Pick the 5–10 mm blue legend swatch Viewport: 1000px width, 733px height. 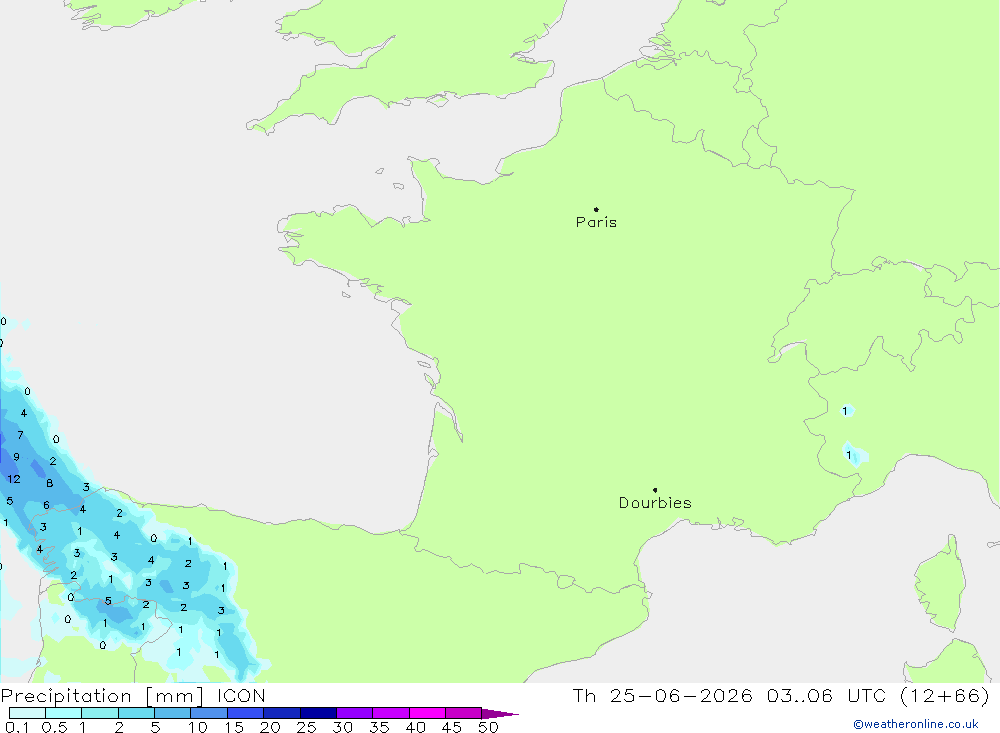[172, 713]
